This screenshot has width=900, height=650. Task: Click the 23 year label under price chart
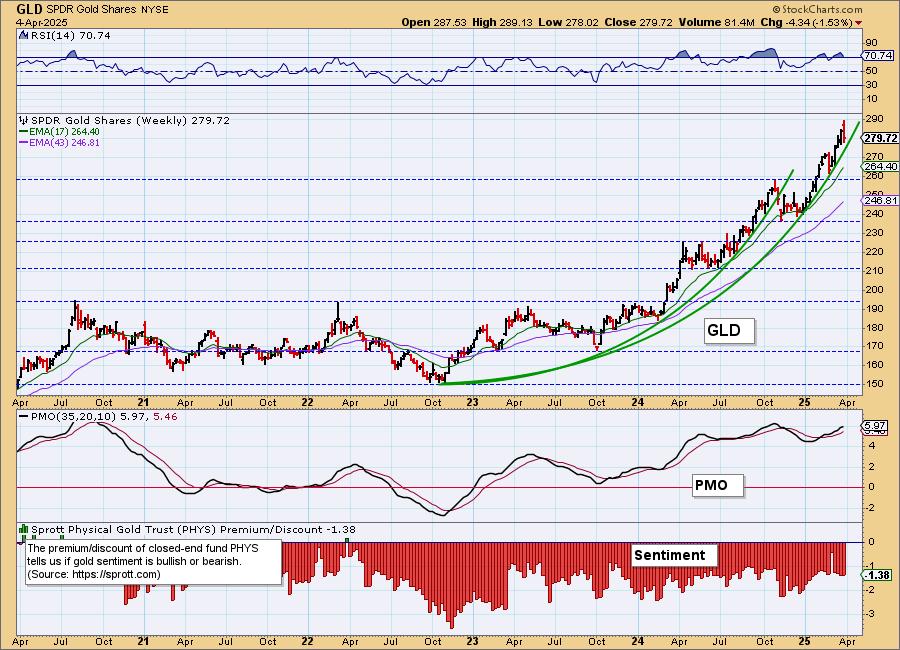472,403
